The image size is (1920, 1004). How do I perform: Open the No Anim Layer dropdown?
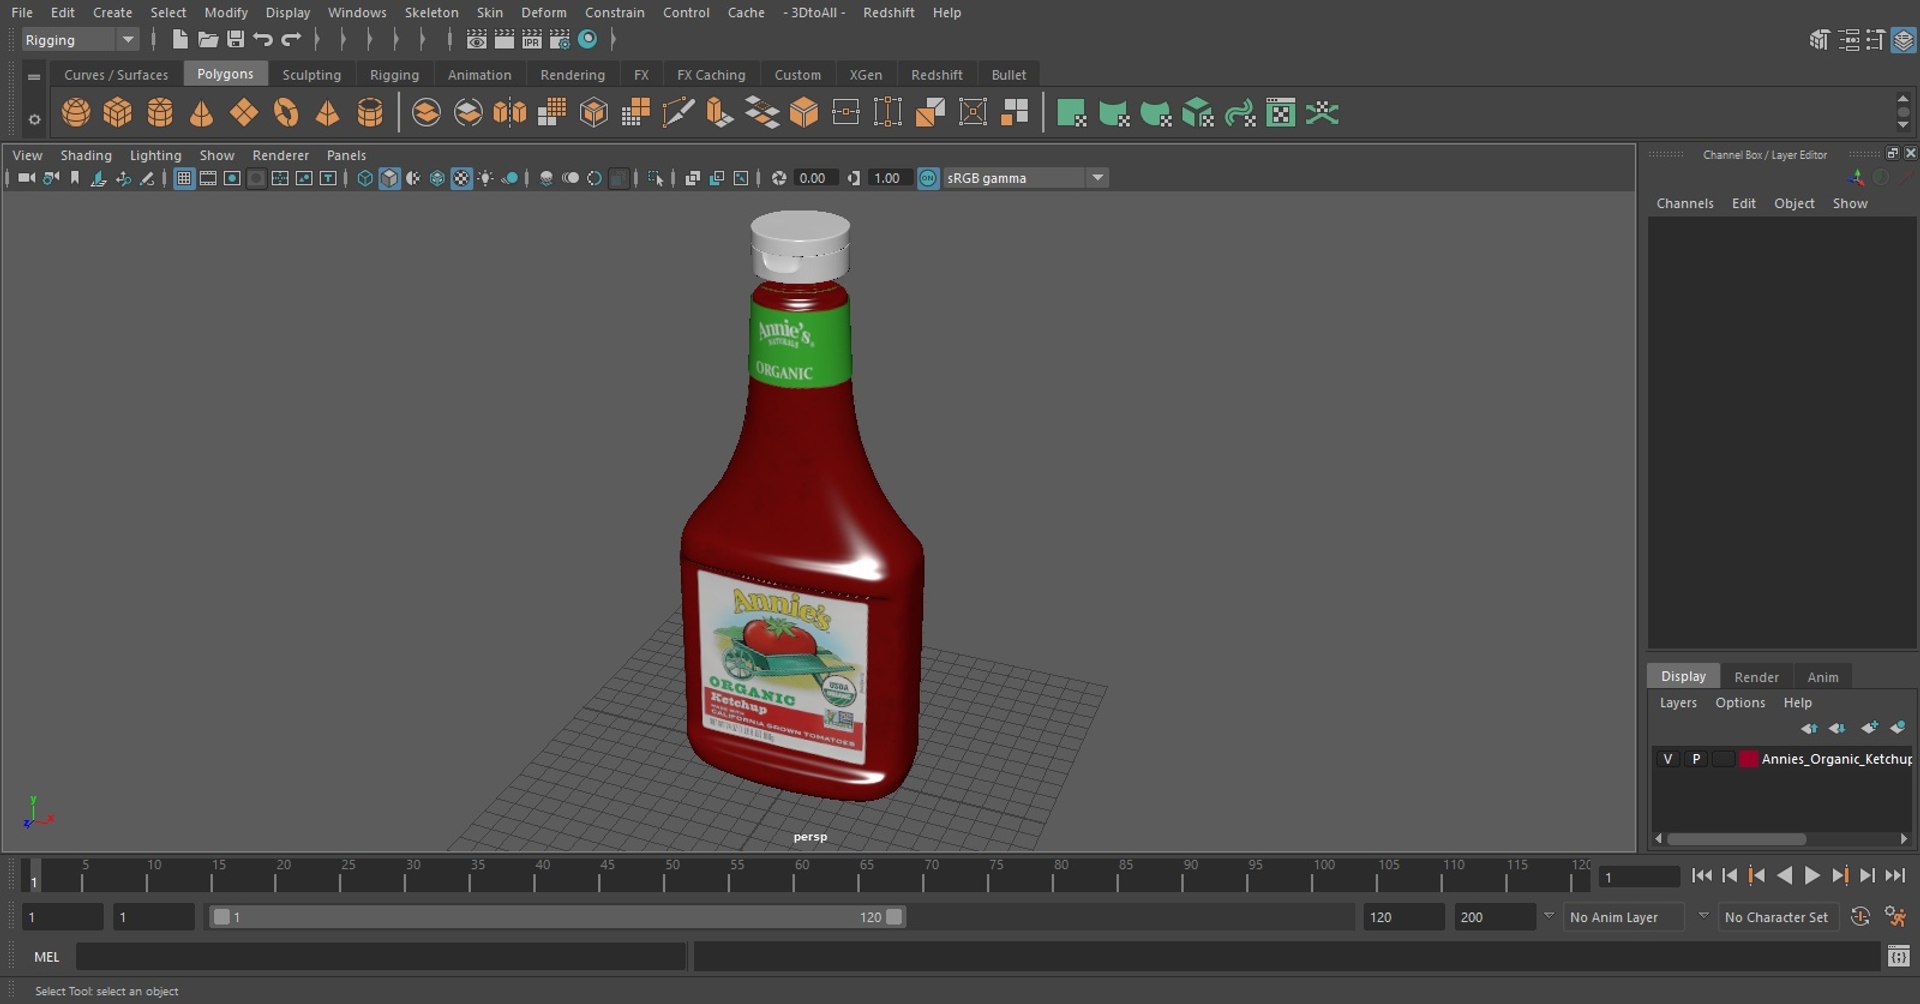click(x=1623, y=917)
